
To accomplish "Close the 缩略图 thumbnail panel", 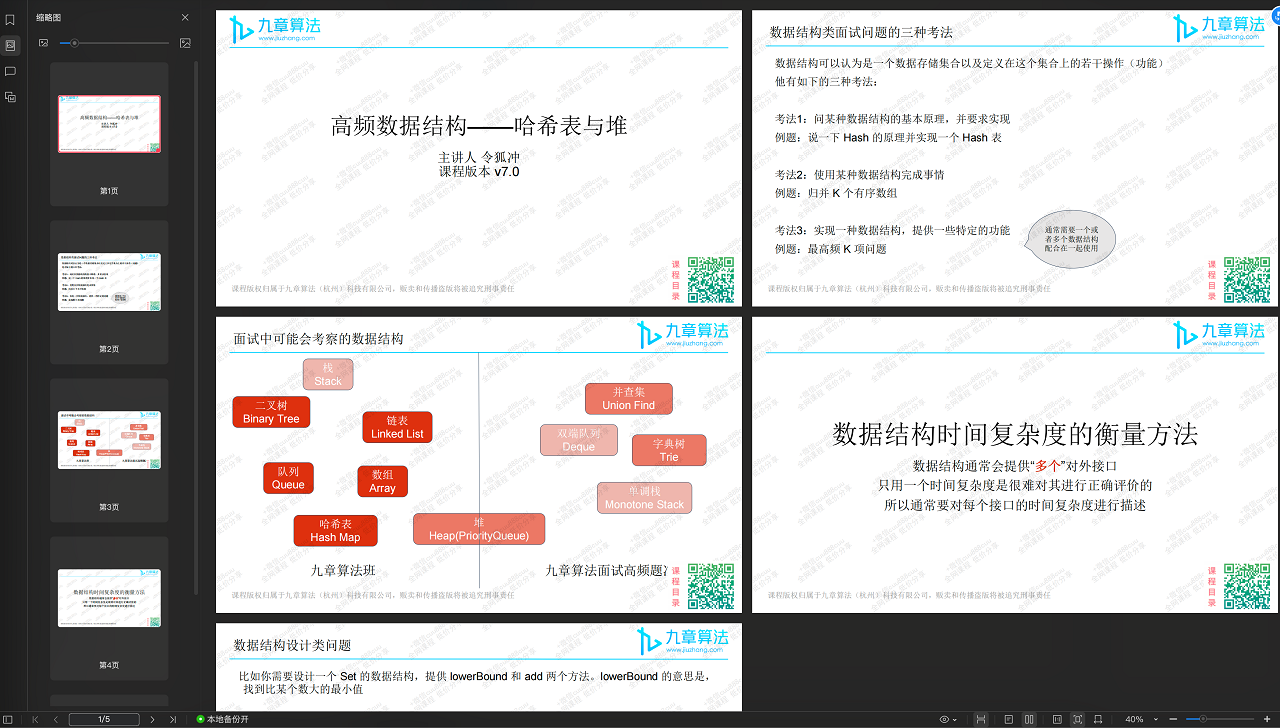I will point(185,17).
